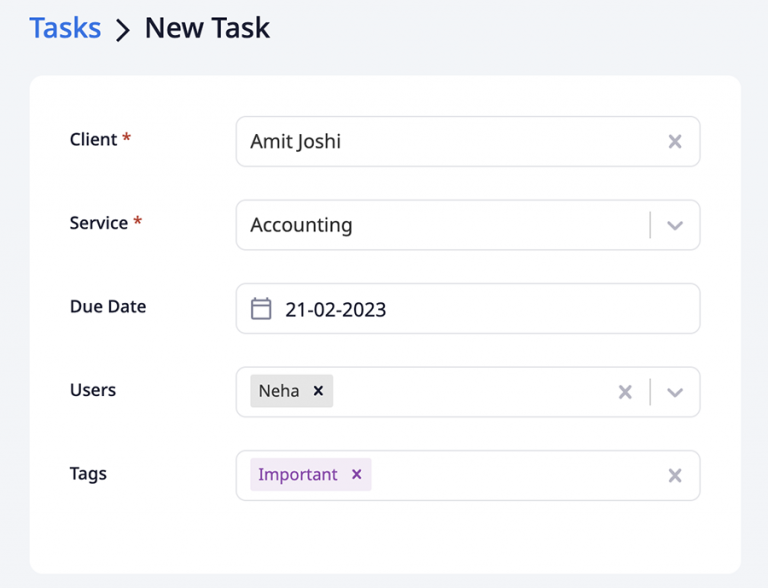Click the Client input field
The width and height of the screenshot is (768, 588).
(468, 142)
